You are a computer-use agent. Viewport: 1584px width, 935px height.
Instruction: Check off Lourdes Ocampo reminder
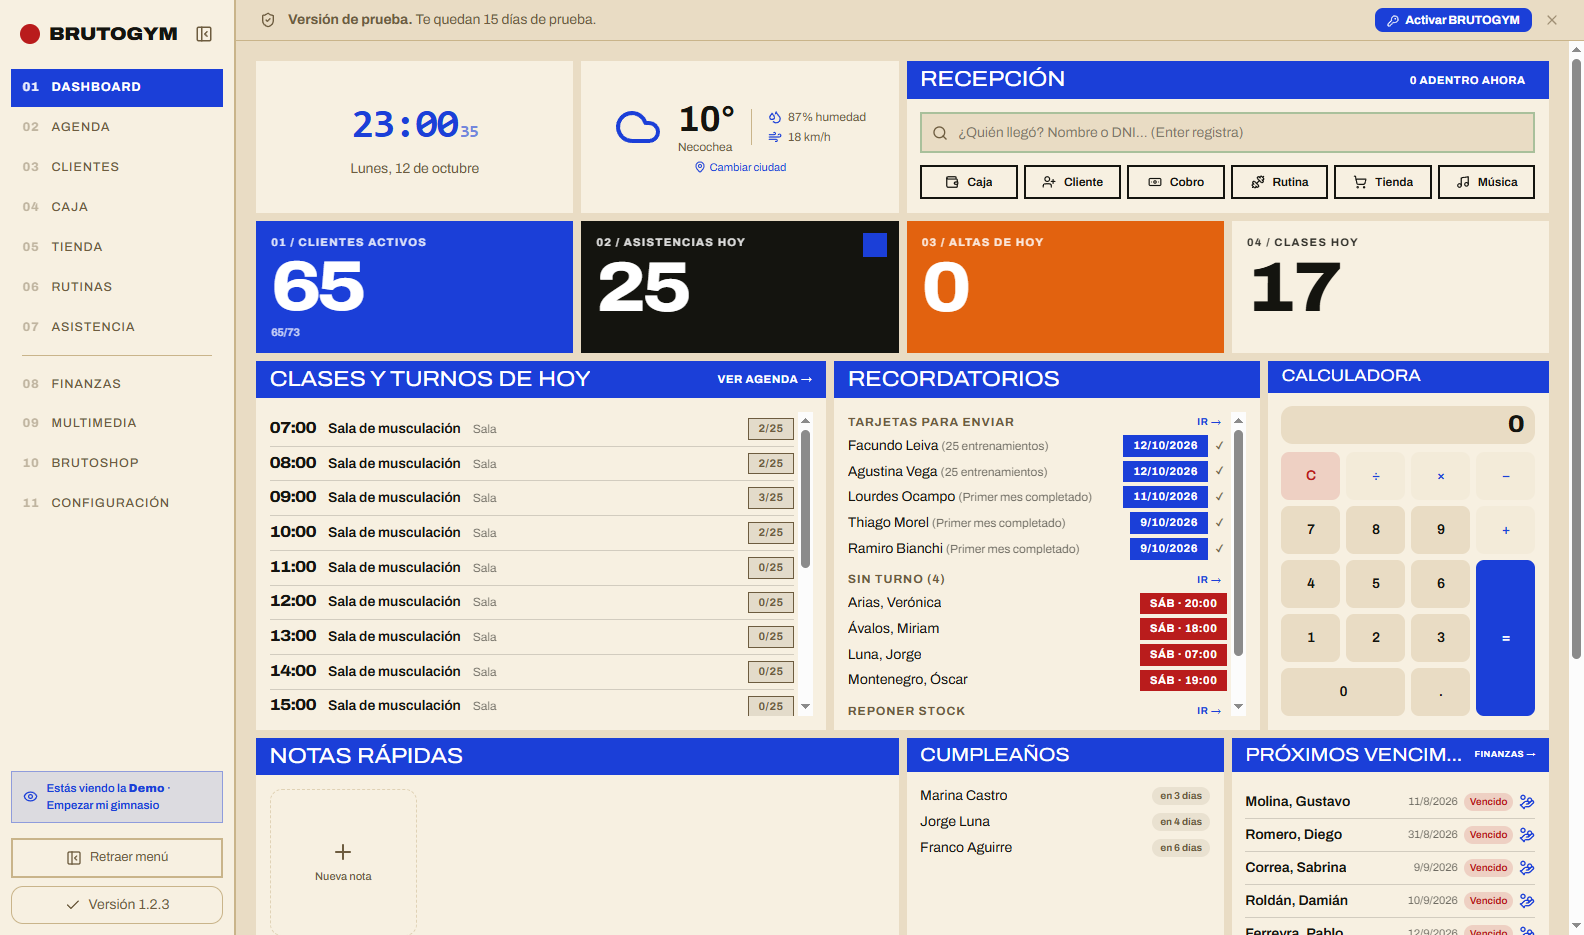(1220, 497)
